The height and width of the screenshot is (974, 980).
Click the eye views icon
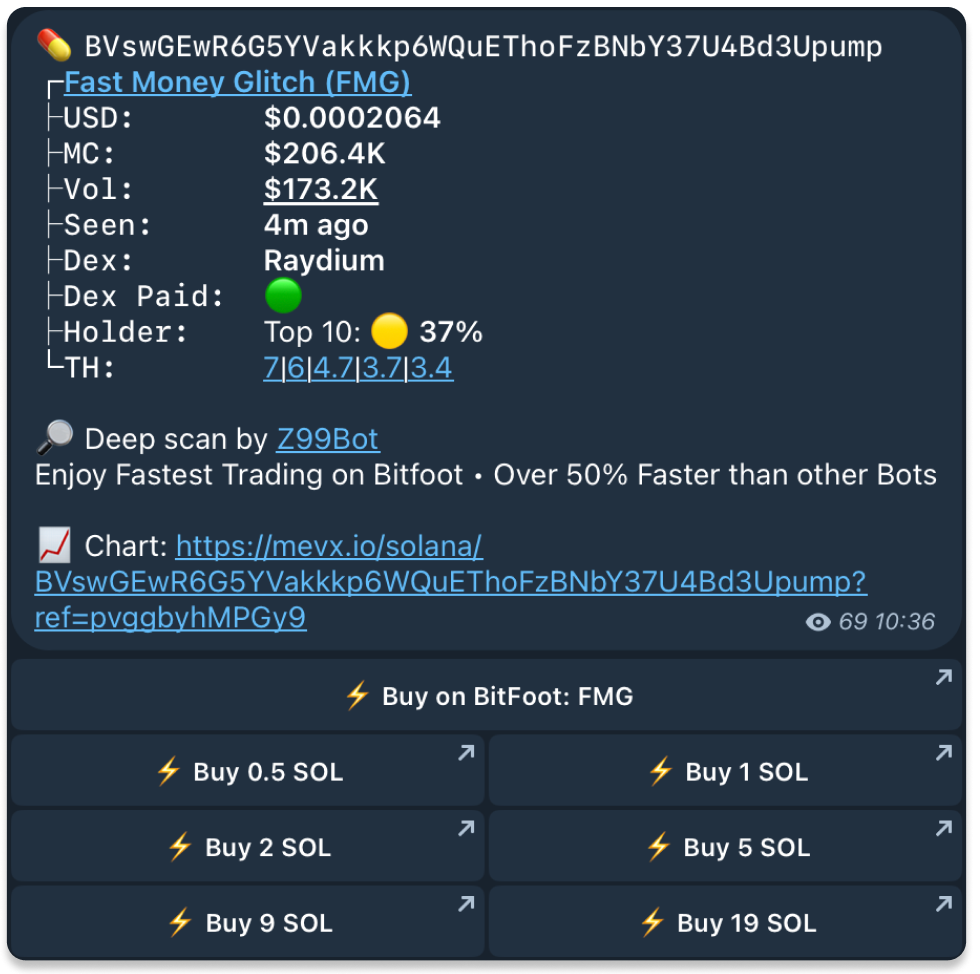818,622
